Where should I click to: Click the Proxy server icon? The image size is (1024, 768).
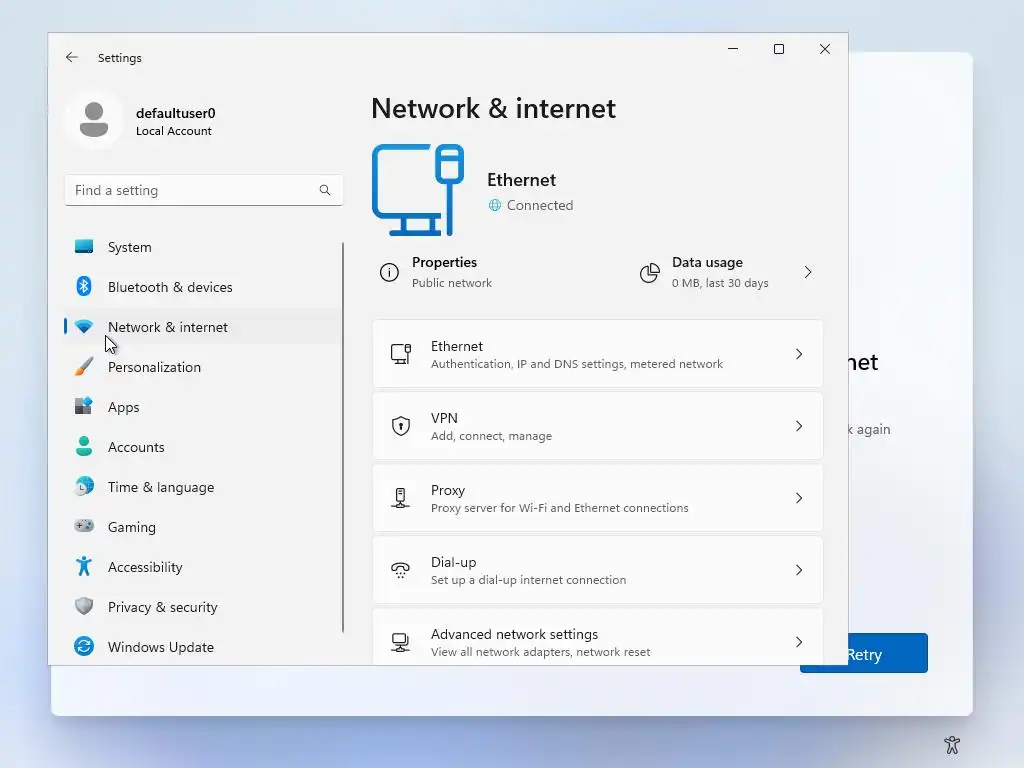[400, 498]
